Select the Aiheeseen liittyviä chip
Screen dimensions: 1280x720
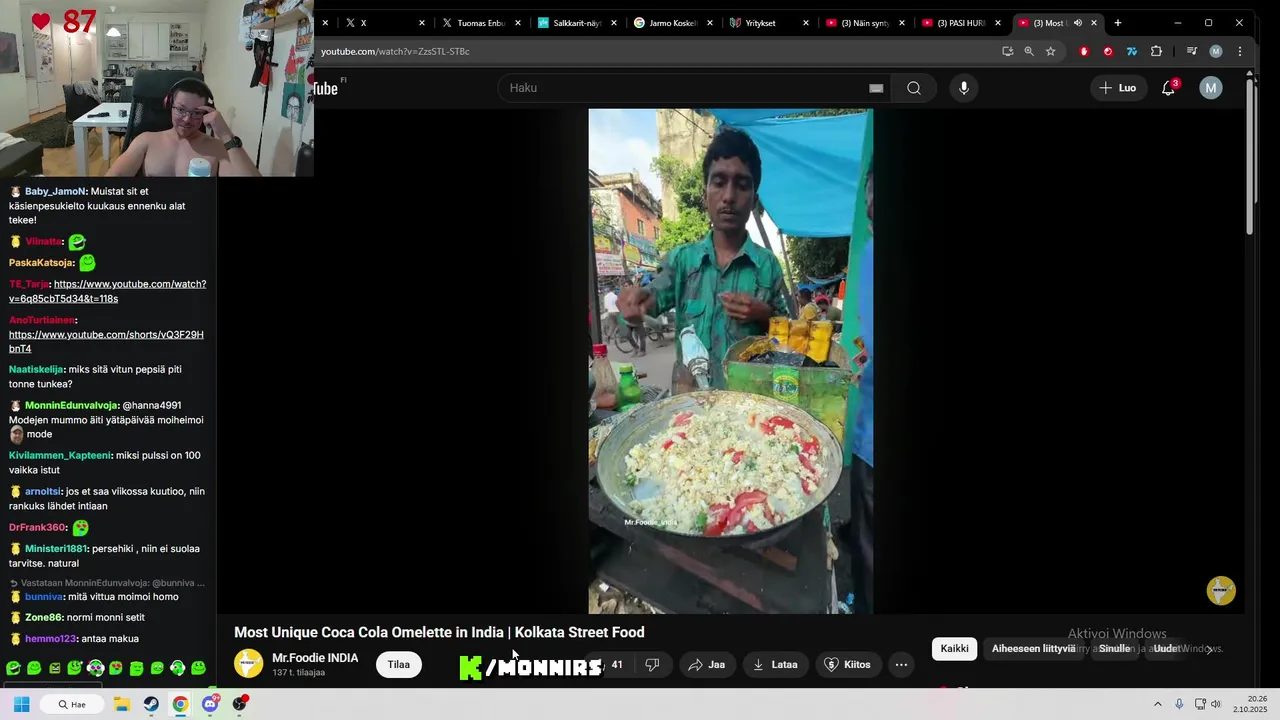[x=1033, y=649]
